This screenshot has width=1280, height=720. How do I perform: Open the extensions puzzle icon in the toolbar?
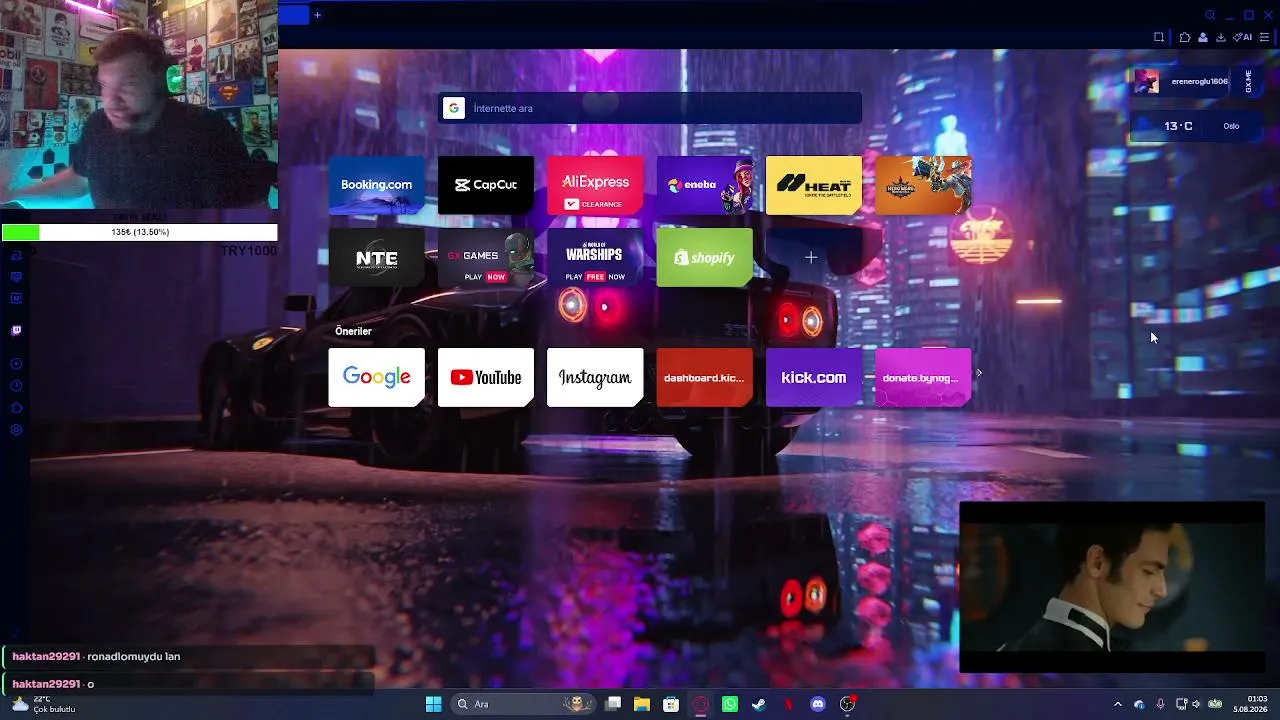pyautogui.click(x=1185, y=37)
